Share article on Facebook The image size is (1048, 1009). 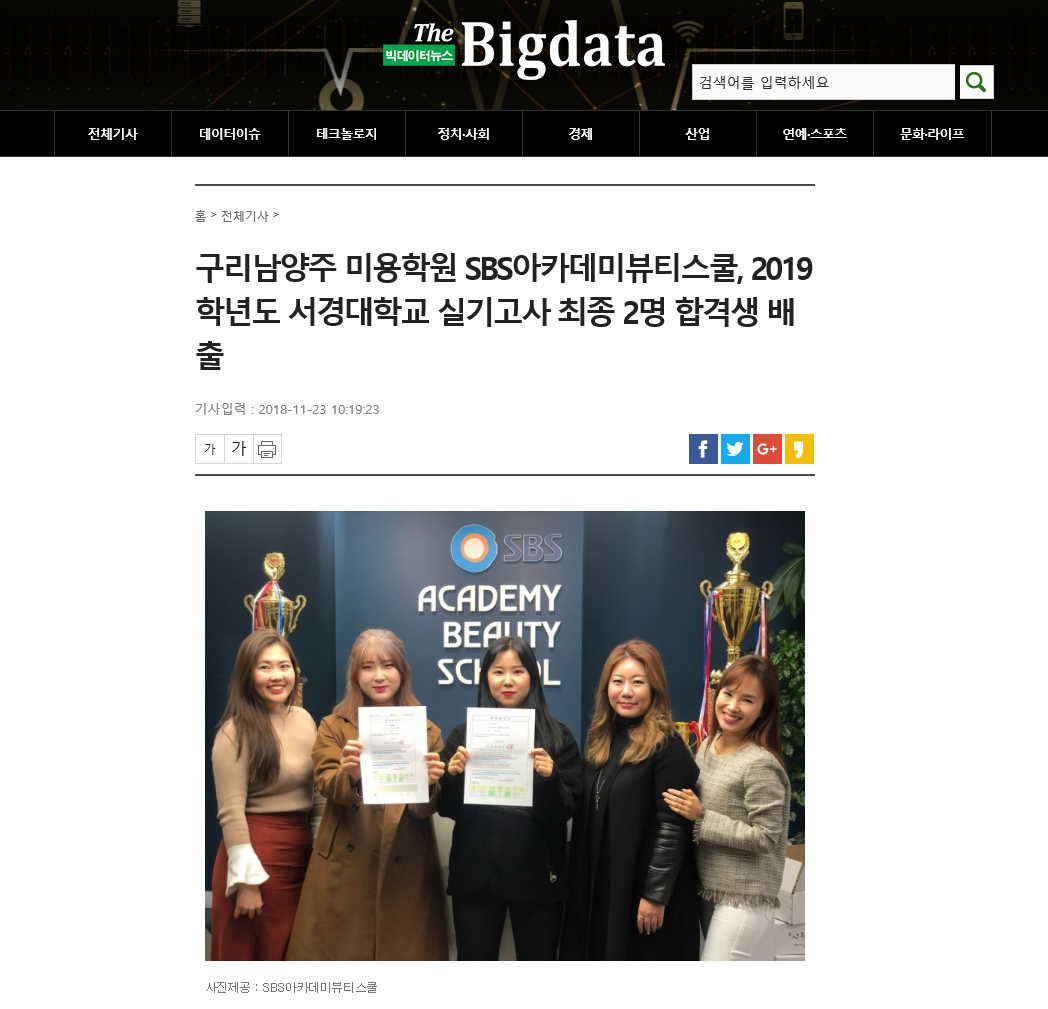coord(703,449)
